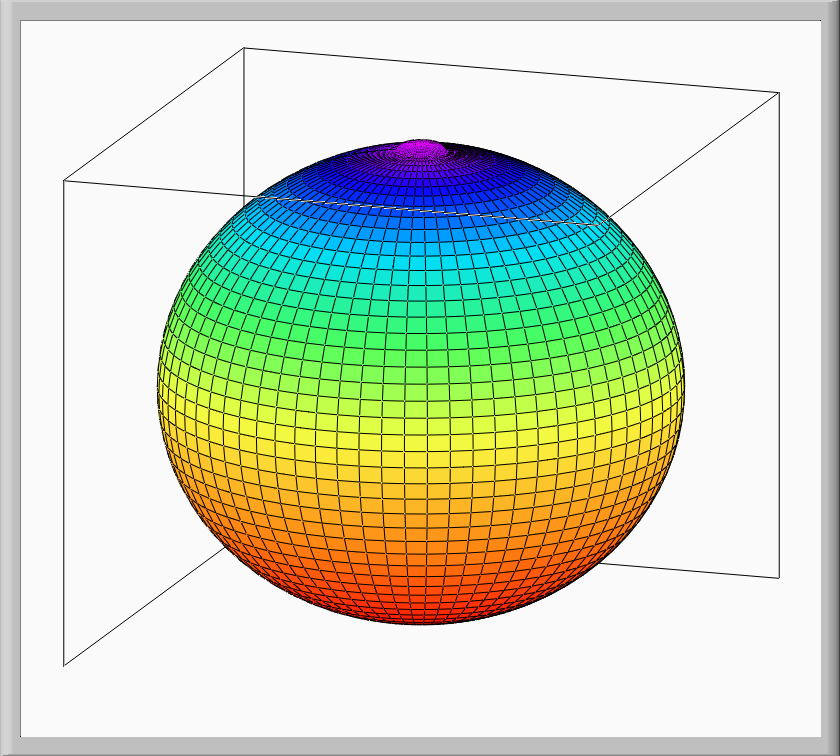Click the dark blue band near the sphere's top
The height and width of the screenshot is (756, 840).
[x=420, y=185]
